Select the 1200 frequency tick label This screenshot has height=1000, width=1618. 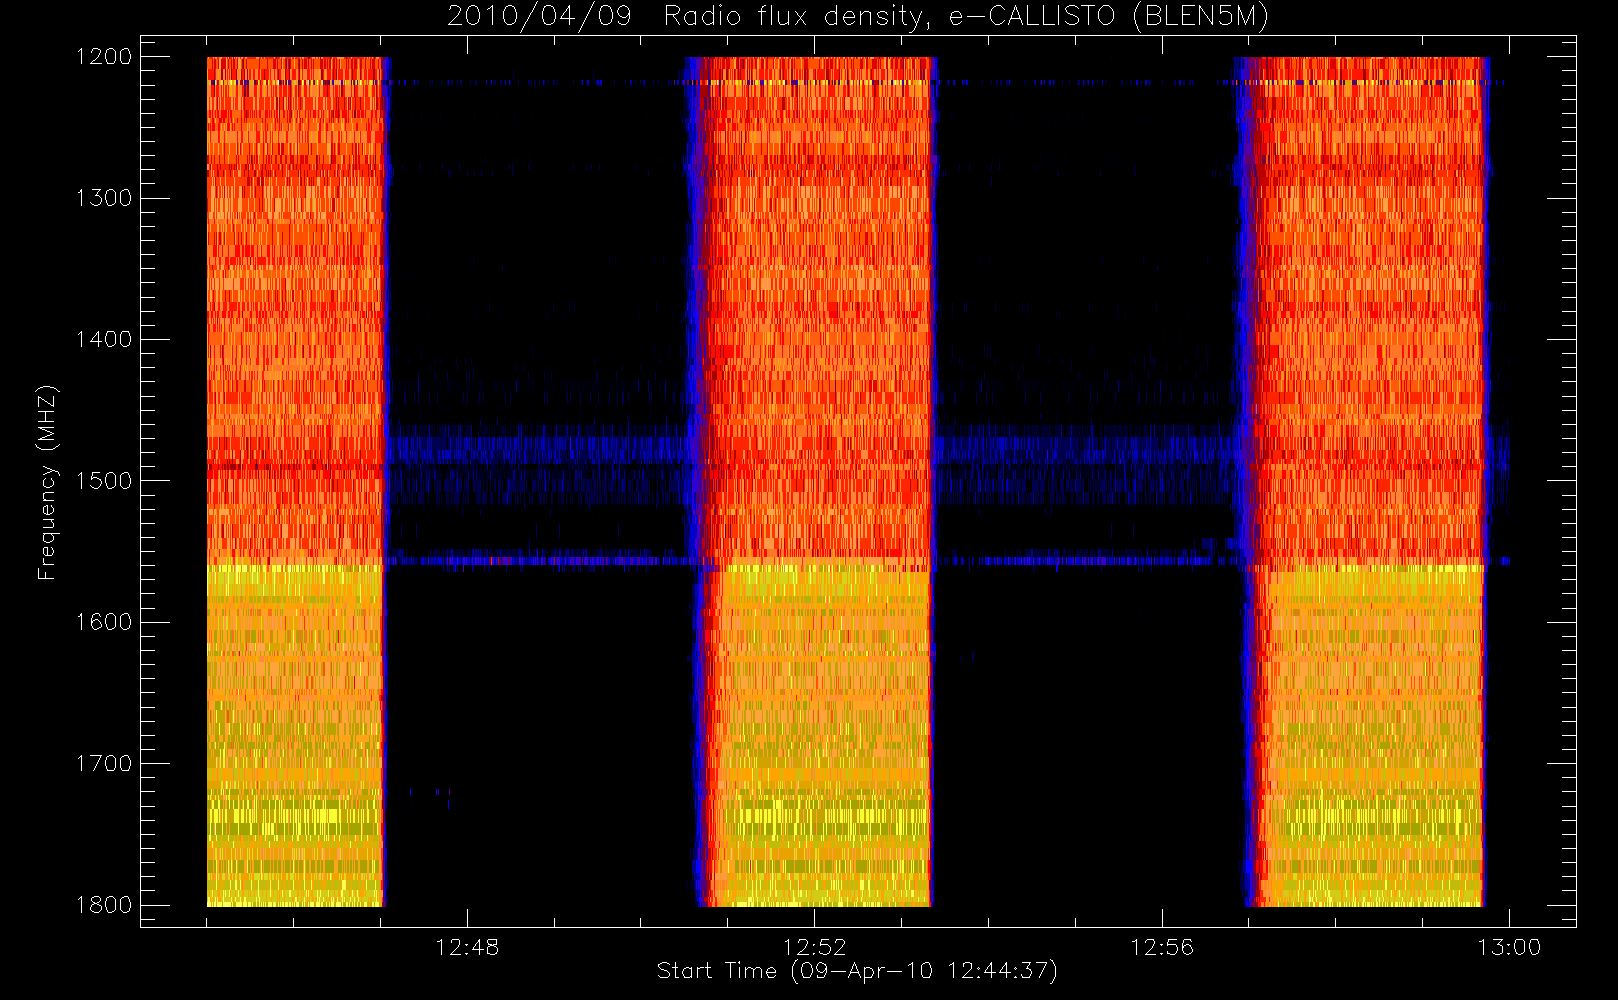click(104, 57)
